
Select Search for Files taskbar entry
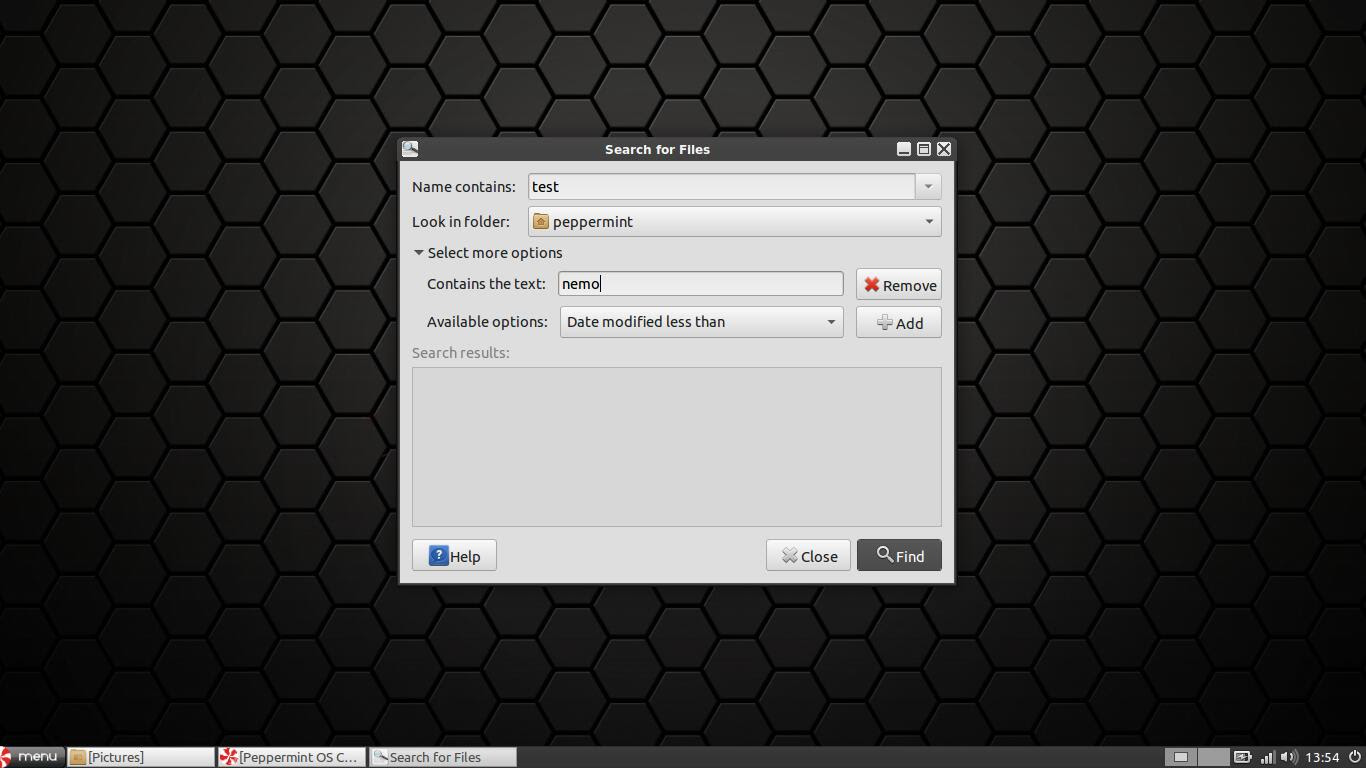click(x=443, y=757)
